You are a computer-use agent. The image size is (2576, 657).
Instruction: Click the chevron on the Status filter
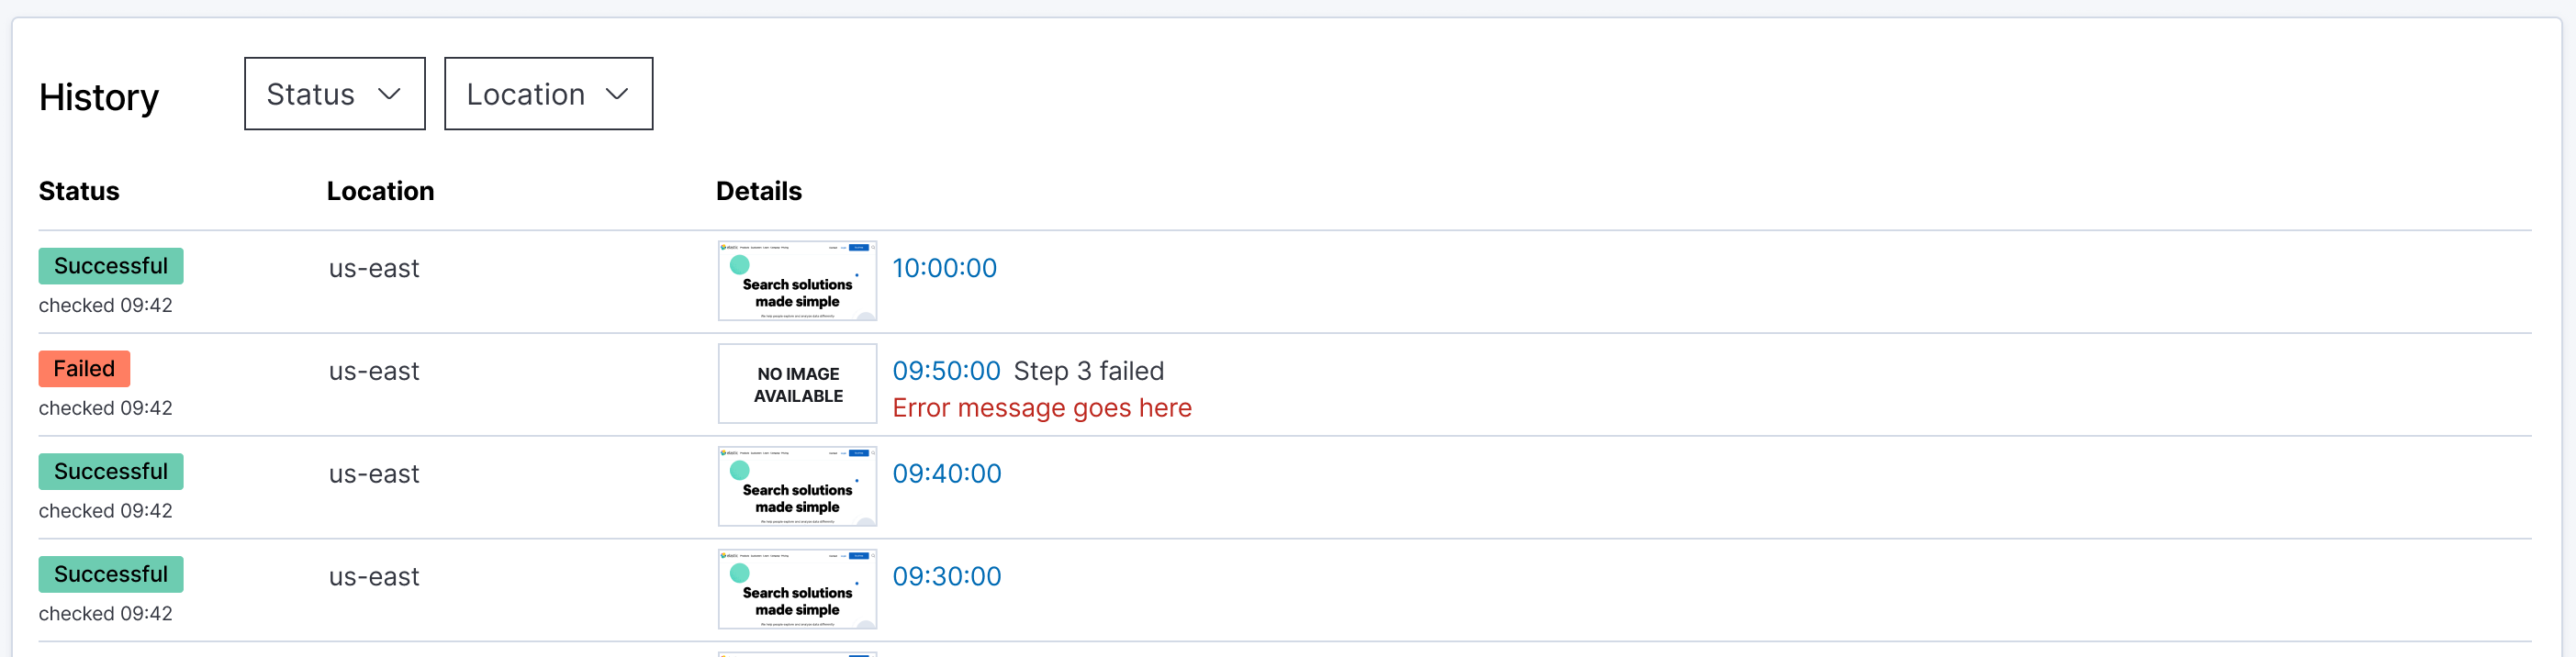pyautogui.click(x=392, y=94)
